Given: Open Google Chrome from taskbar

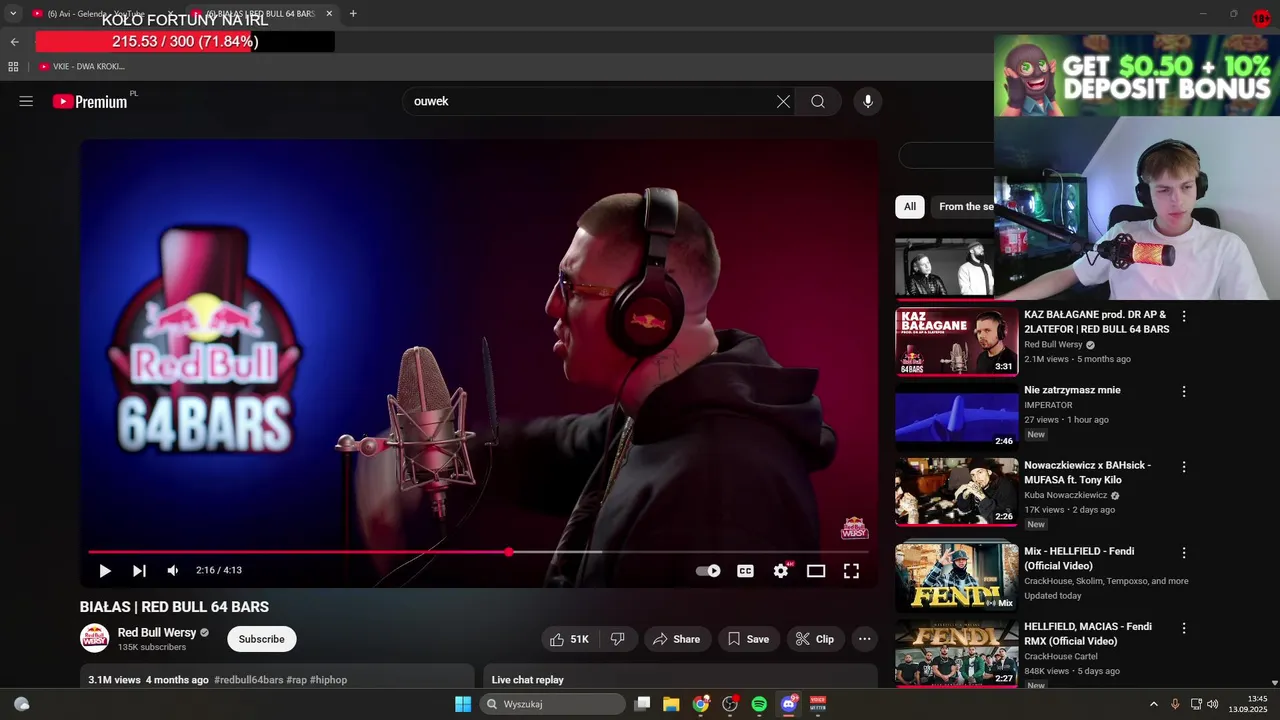Looking at the screenshot, I should tap(701, 704).
